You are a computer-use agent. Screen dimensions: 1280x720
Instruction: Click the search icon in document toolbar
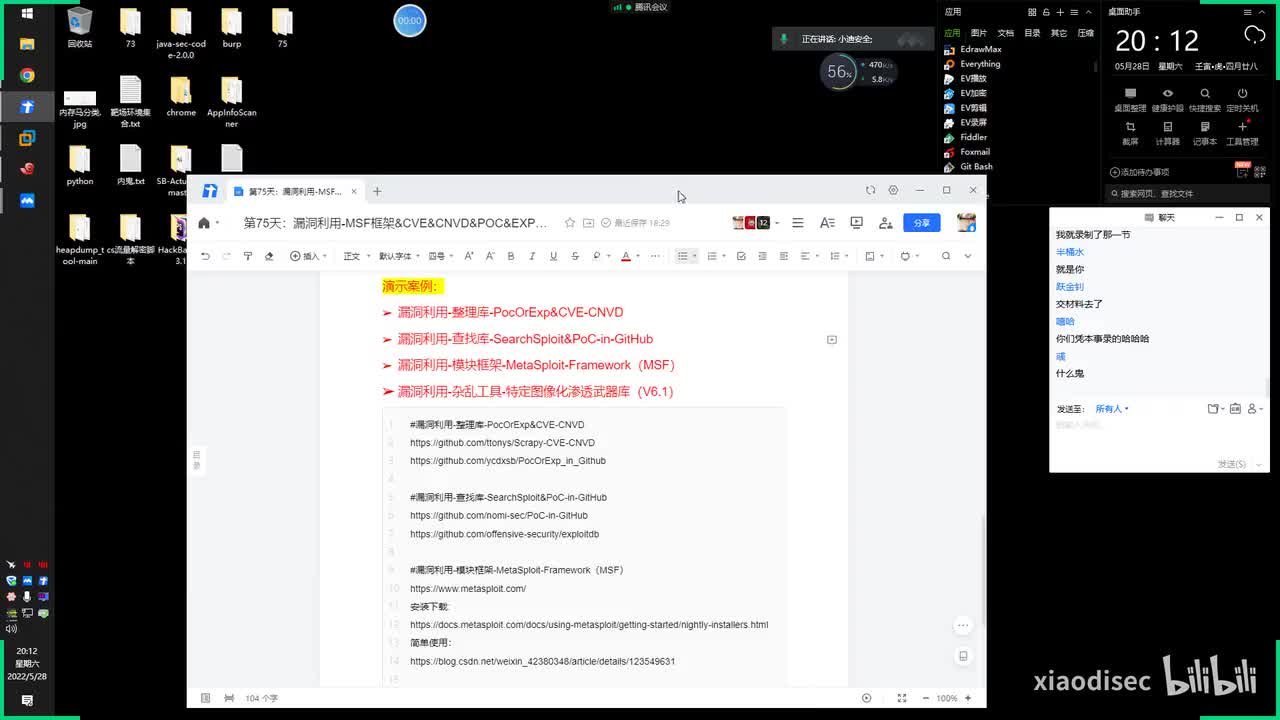pos(946,256)
